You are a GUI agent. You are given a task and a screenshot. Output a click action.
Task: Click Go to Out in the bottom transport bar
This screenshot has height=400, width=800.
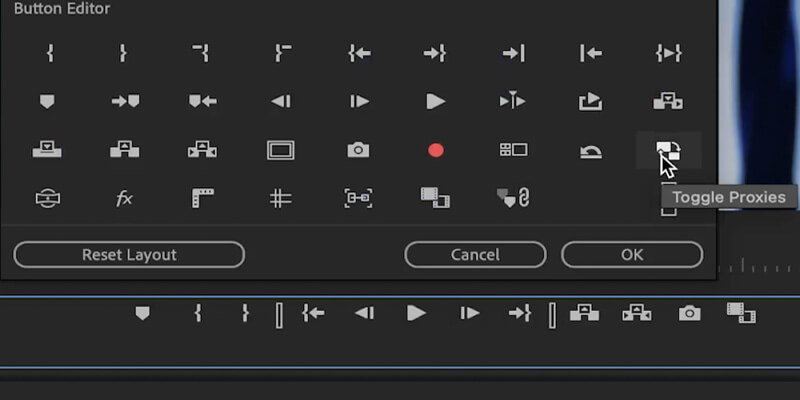[520, 313]
